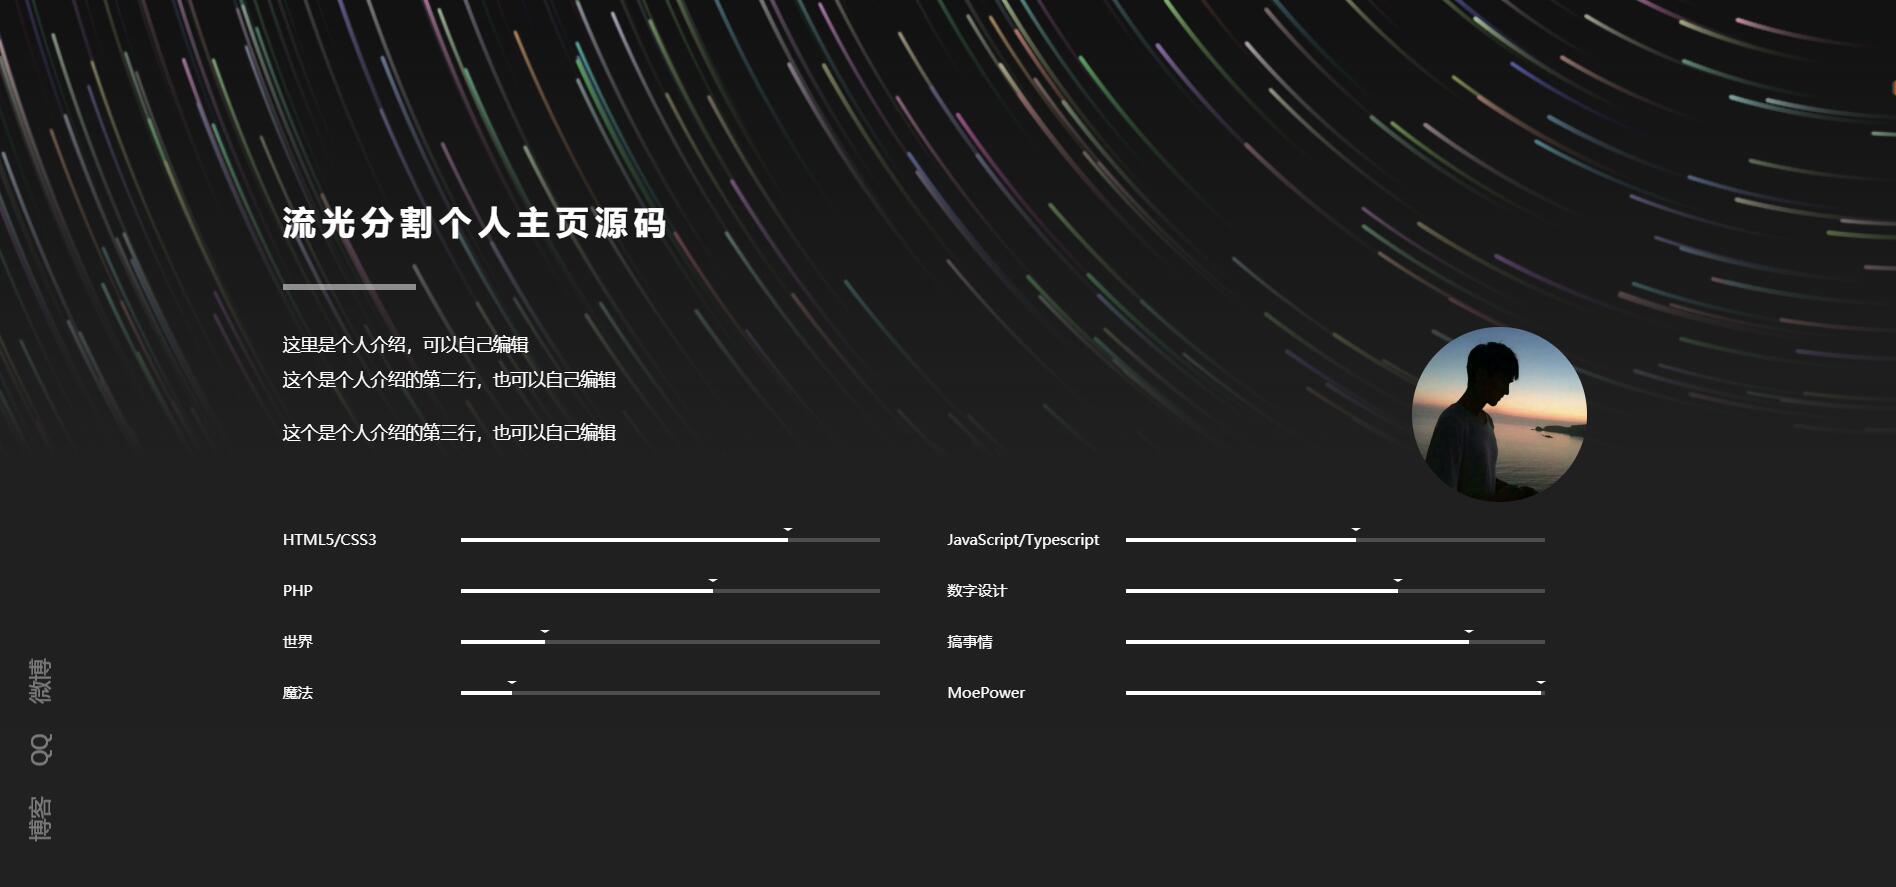
Task: Click the MoePower skill progress bar
Action: pyautogui.click(x=1335, y=693)
